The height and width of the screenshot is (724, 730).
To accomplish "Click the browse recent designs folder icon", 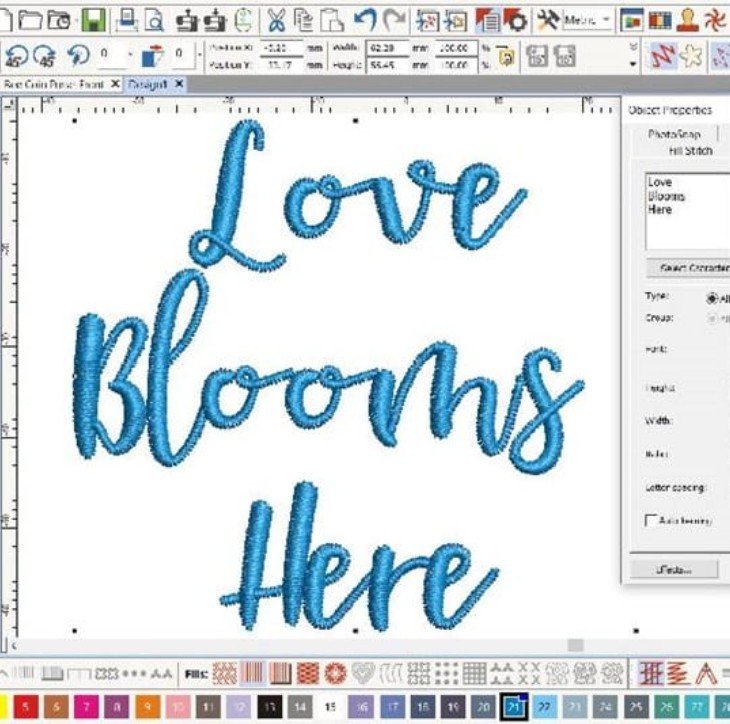I will [60, 20].
